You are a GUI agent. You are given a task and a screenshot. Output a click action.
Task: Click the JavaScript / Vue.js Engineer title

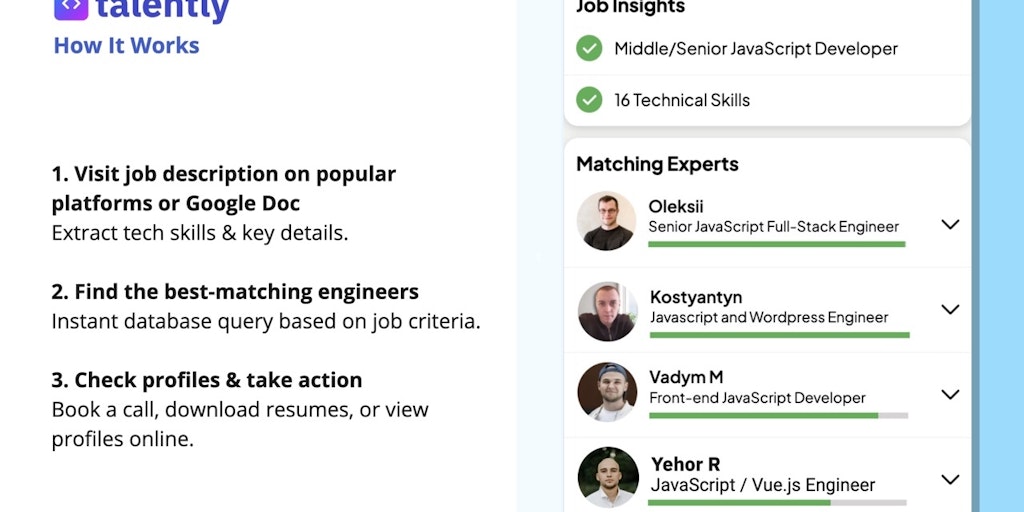[x=763, y=485]
